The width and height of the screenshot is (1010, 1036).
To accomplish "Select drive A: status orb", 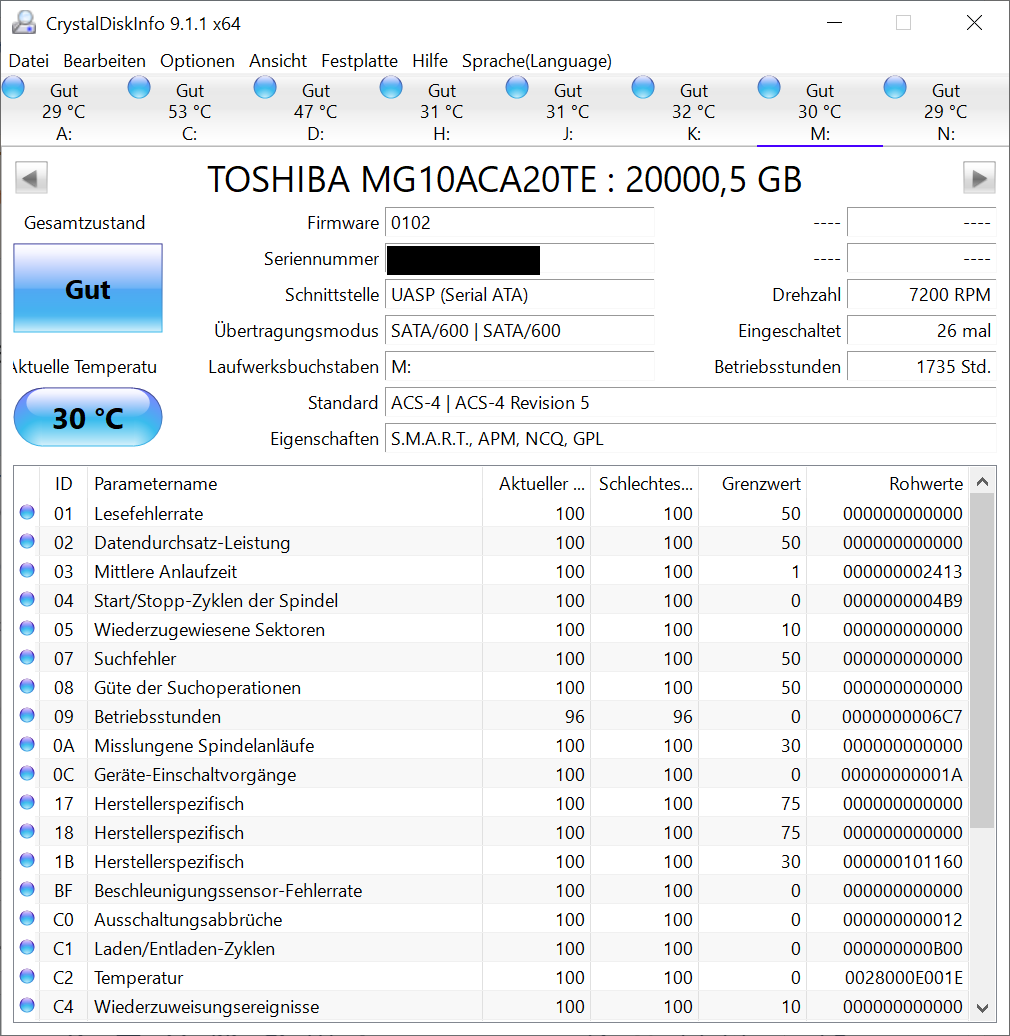I will pos(13,87).
